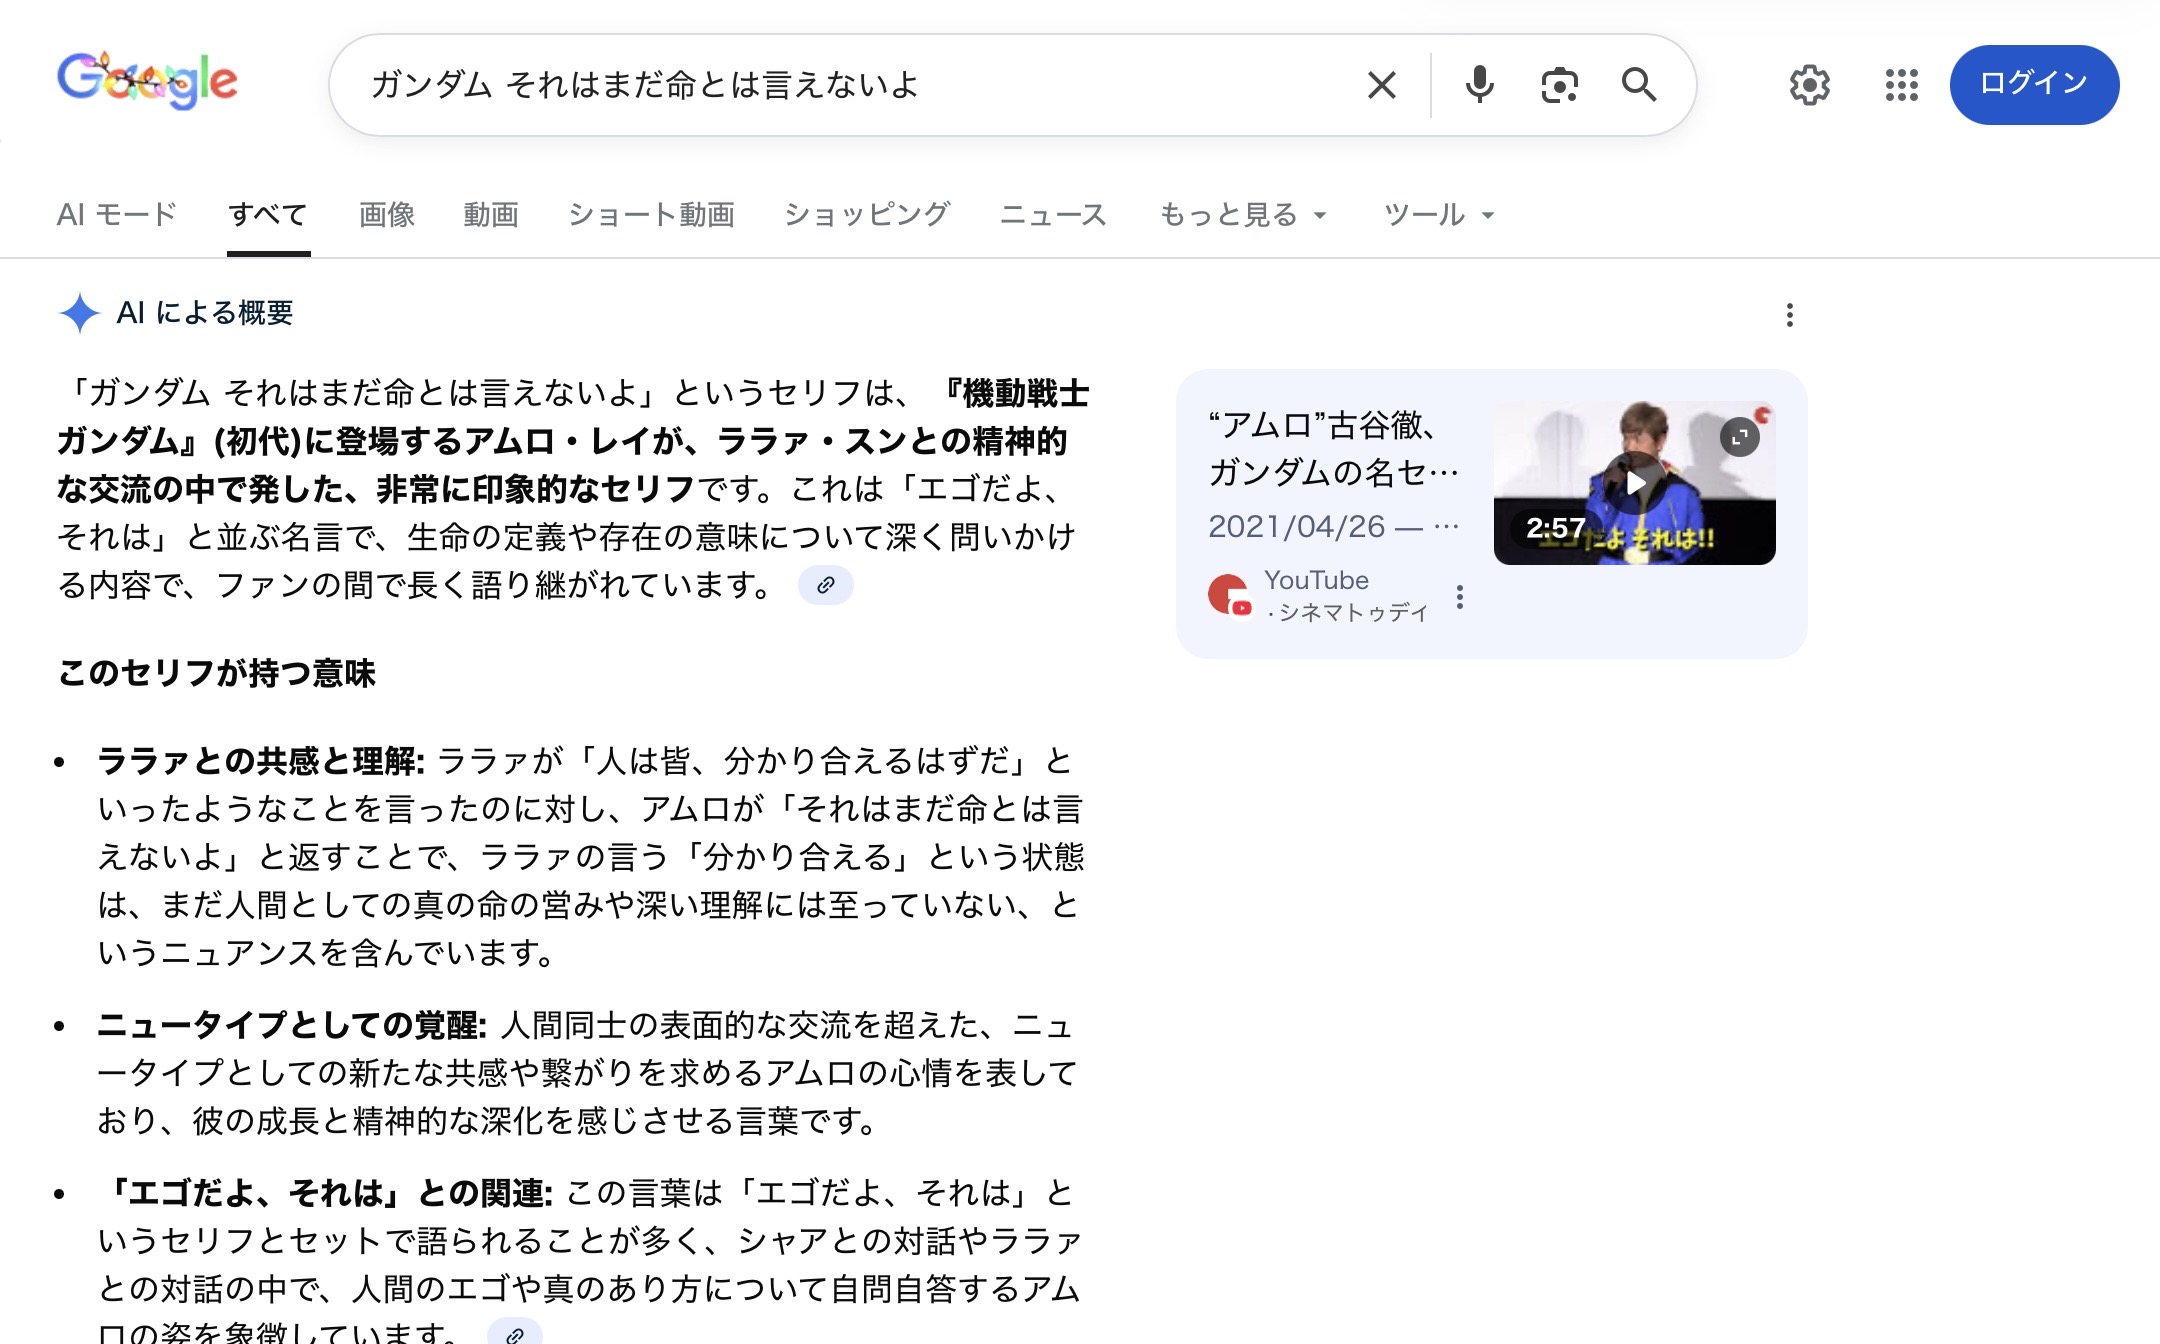Click inside the Google search field
Viewport: 2160px width, 1344px height.
(850, 85)
